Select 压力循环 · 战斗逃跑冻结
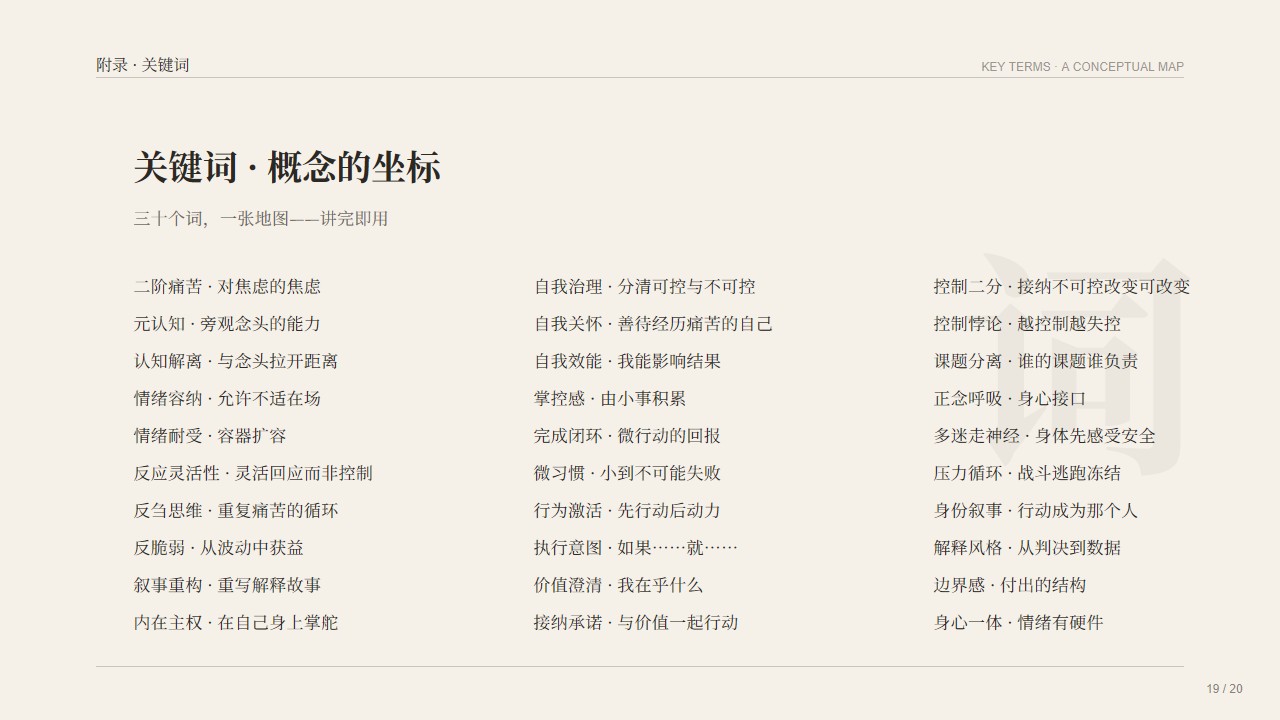This screenshot has height=720, width=1280. pyautogui.click(x=1027, y=473)
